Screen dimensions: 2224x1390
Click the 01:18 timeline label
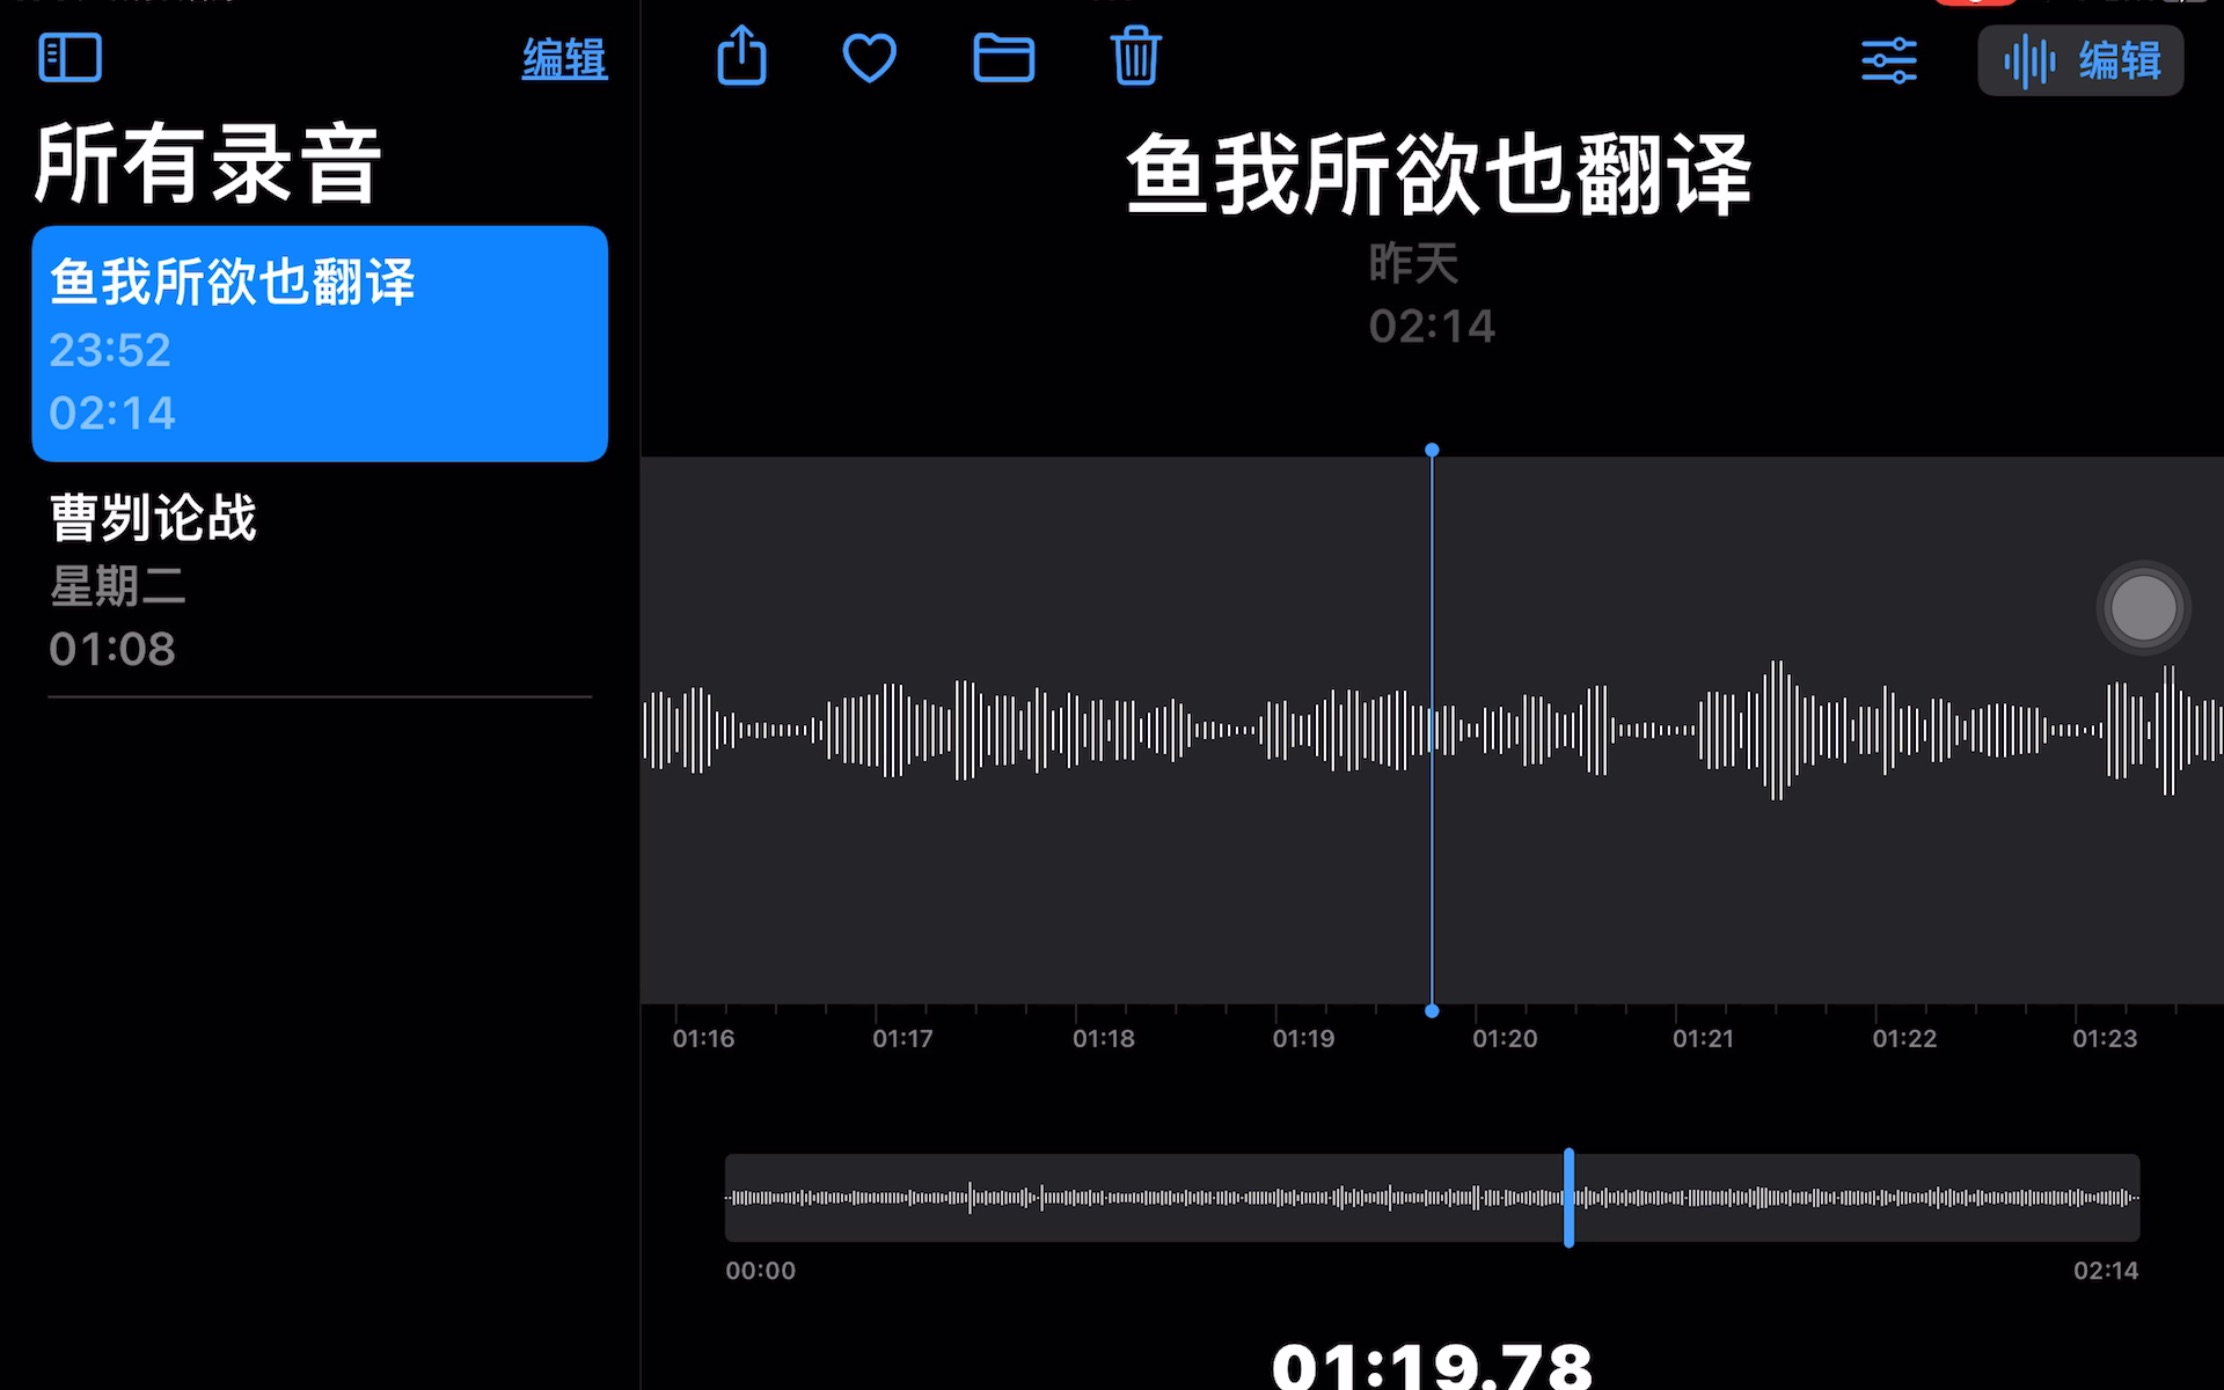pos(1103,1038)
